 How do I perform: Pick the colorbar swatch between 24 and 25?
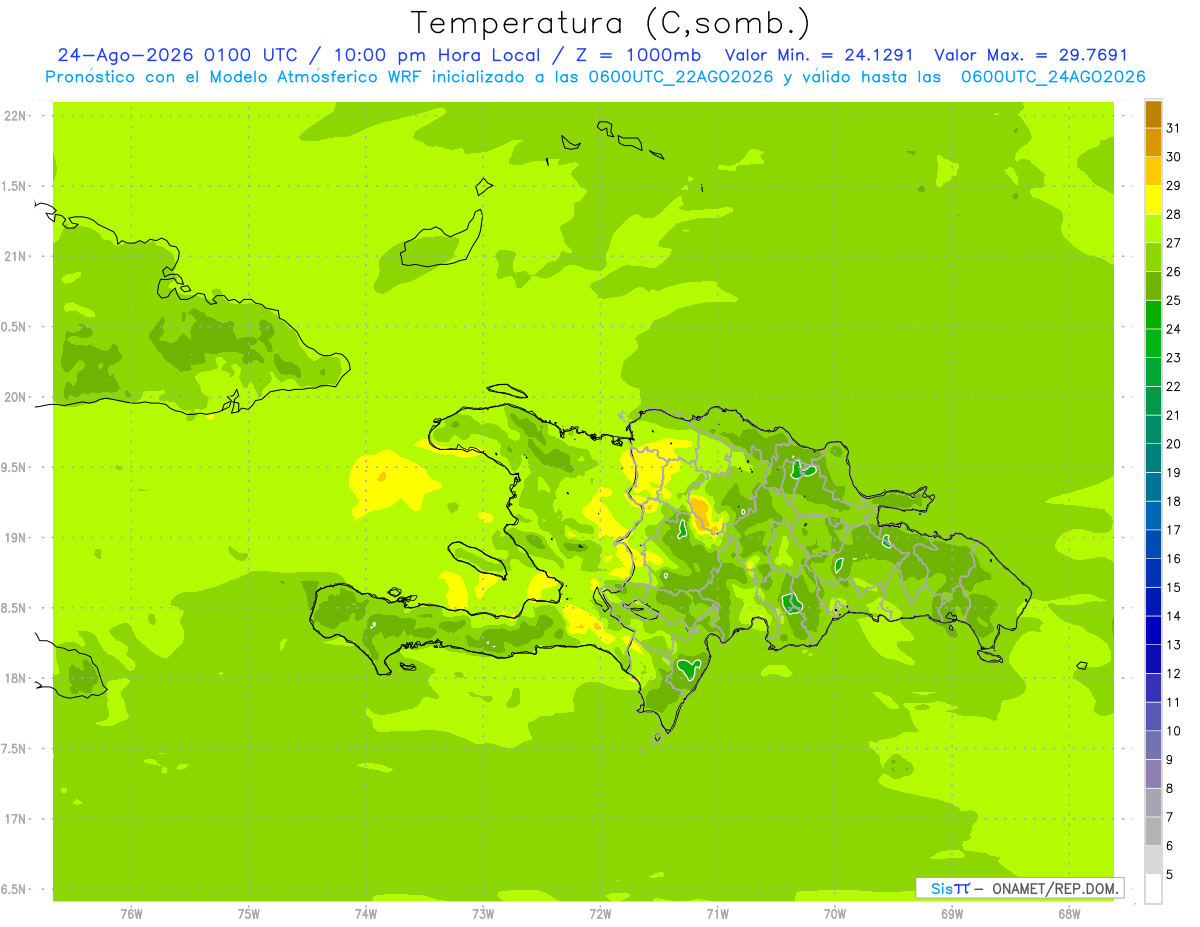(1153, 315)
